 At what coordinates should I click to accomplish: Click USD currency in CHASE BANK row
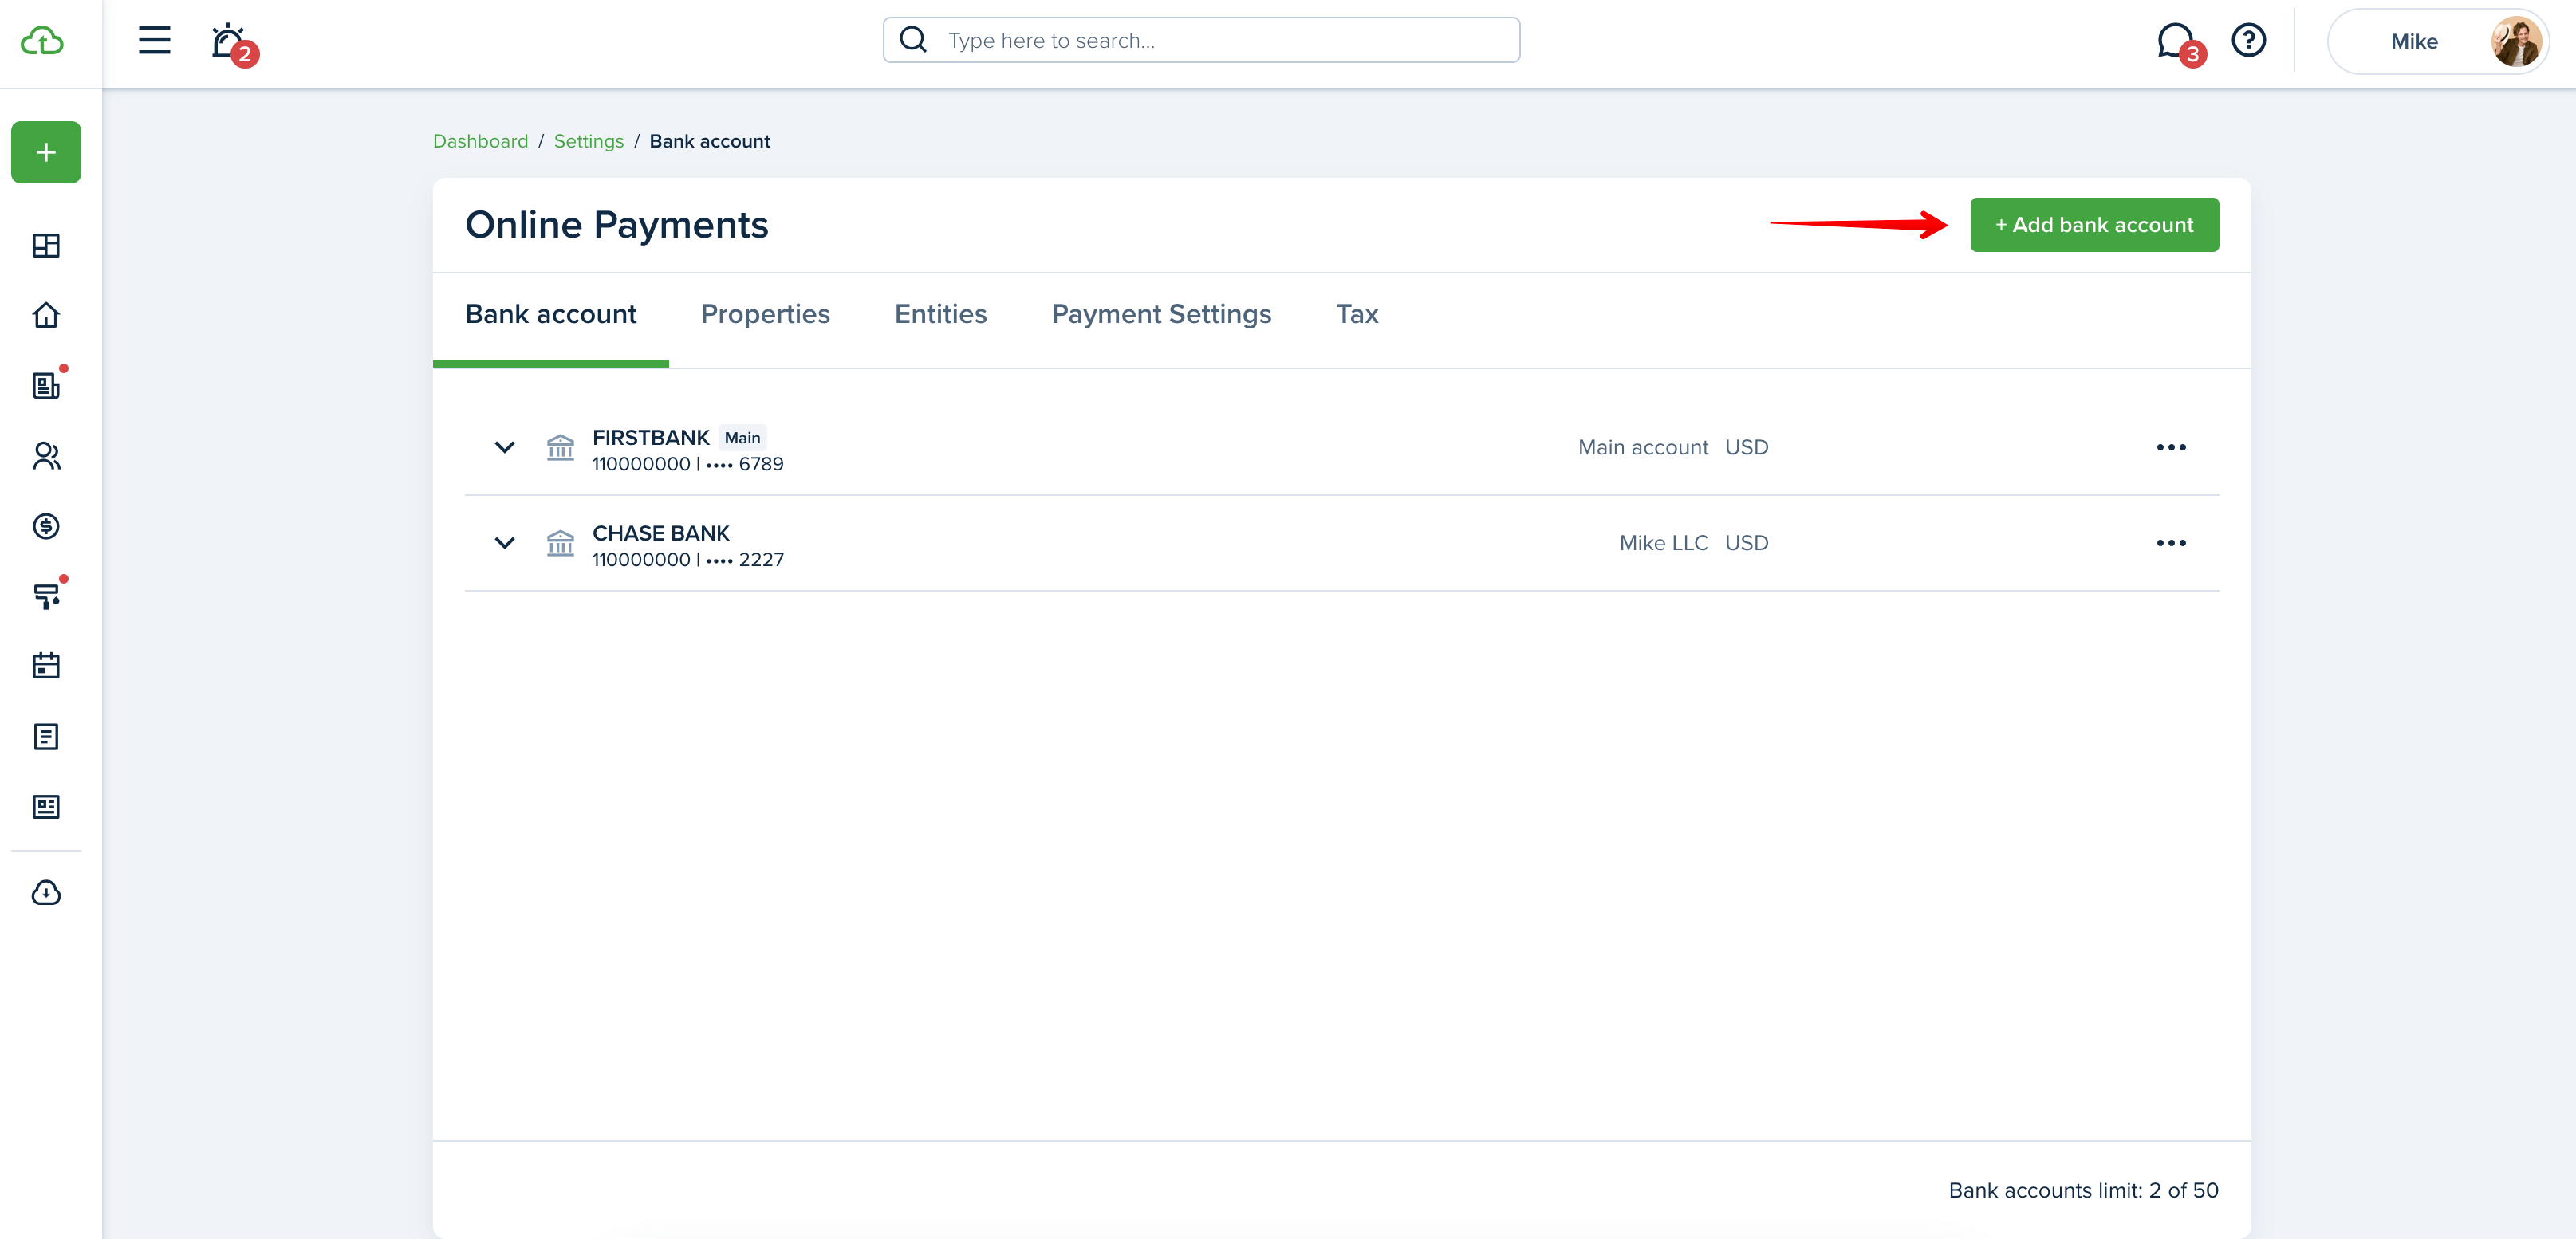point(1747,543)
